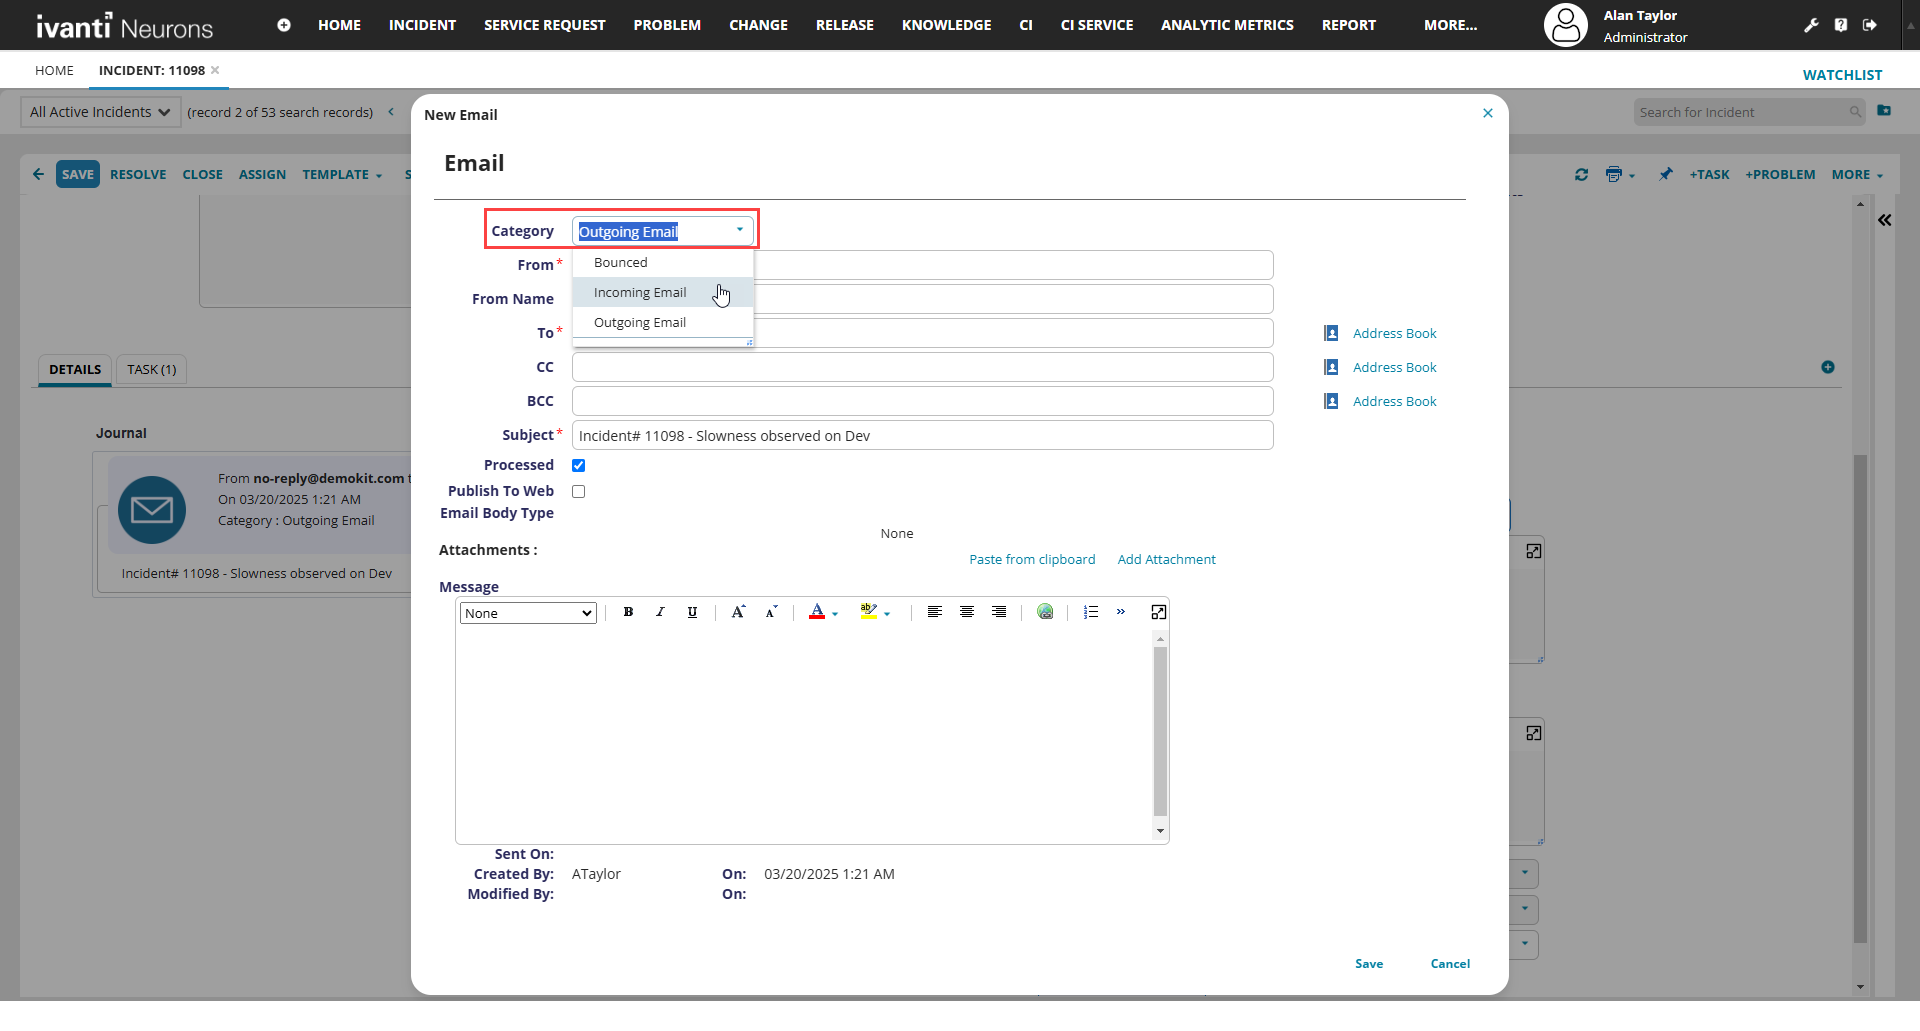The image size is (1920, 1031).
Task: Insert hyperlink using globe icon
Action: [1045, 612]
